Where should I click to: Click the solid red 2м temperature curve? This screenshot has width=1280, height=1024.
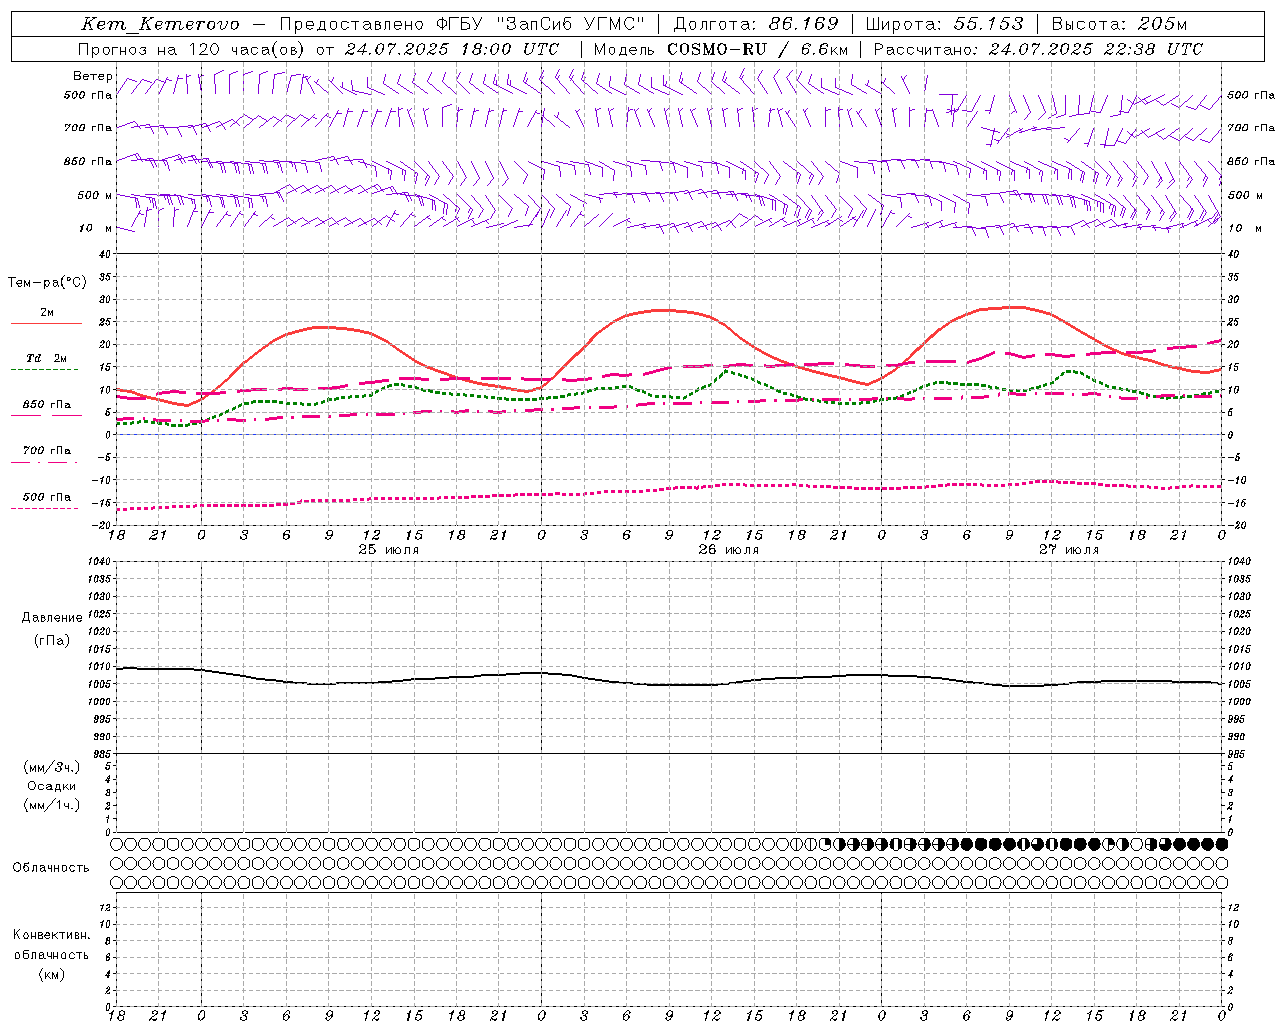click(670, 310)
